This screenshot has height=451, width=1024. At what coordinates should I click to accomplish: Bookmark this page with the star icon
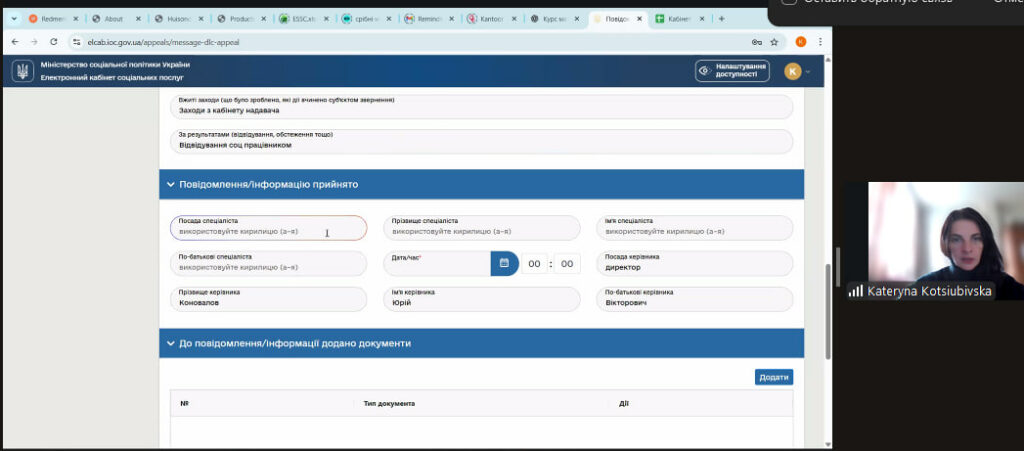coord(774,42)
